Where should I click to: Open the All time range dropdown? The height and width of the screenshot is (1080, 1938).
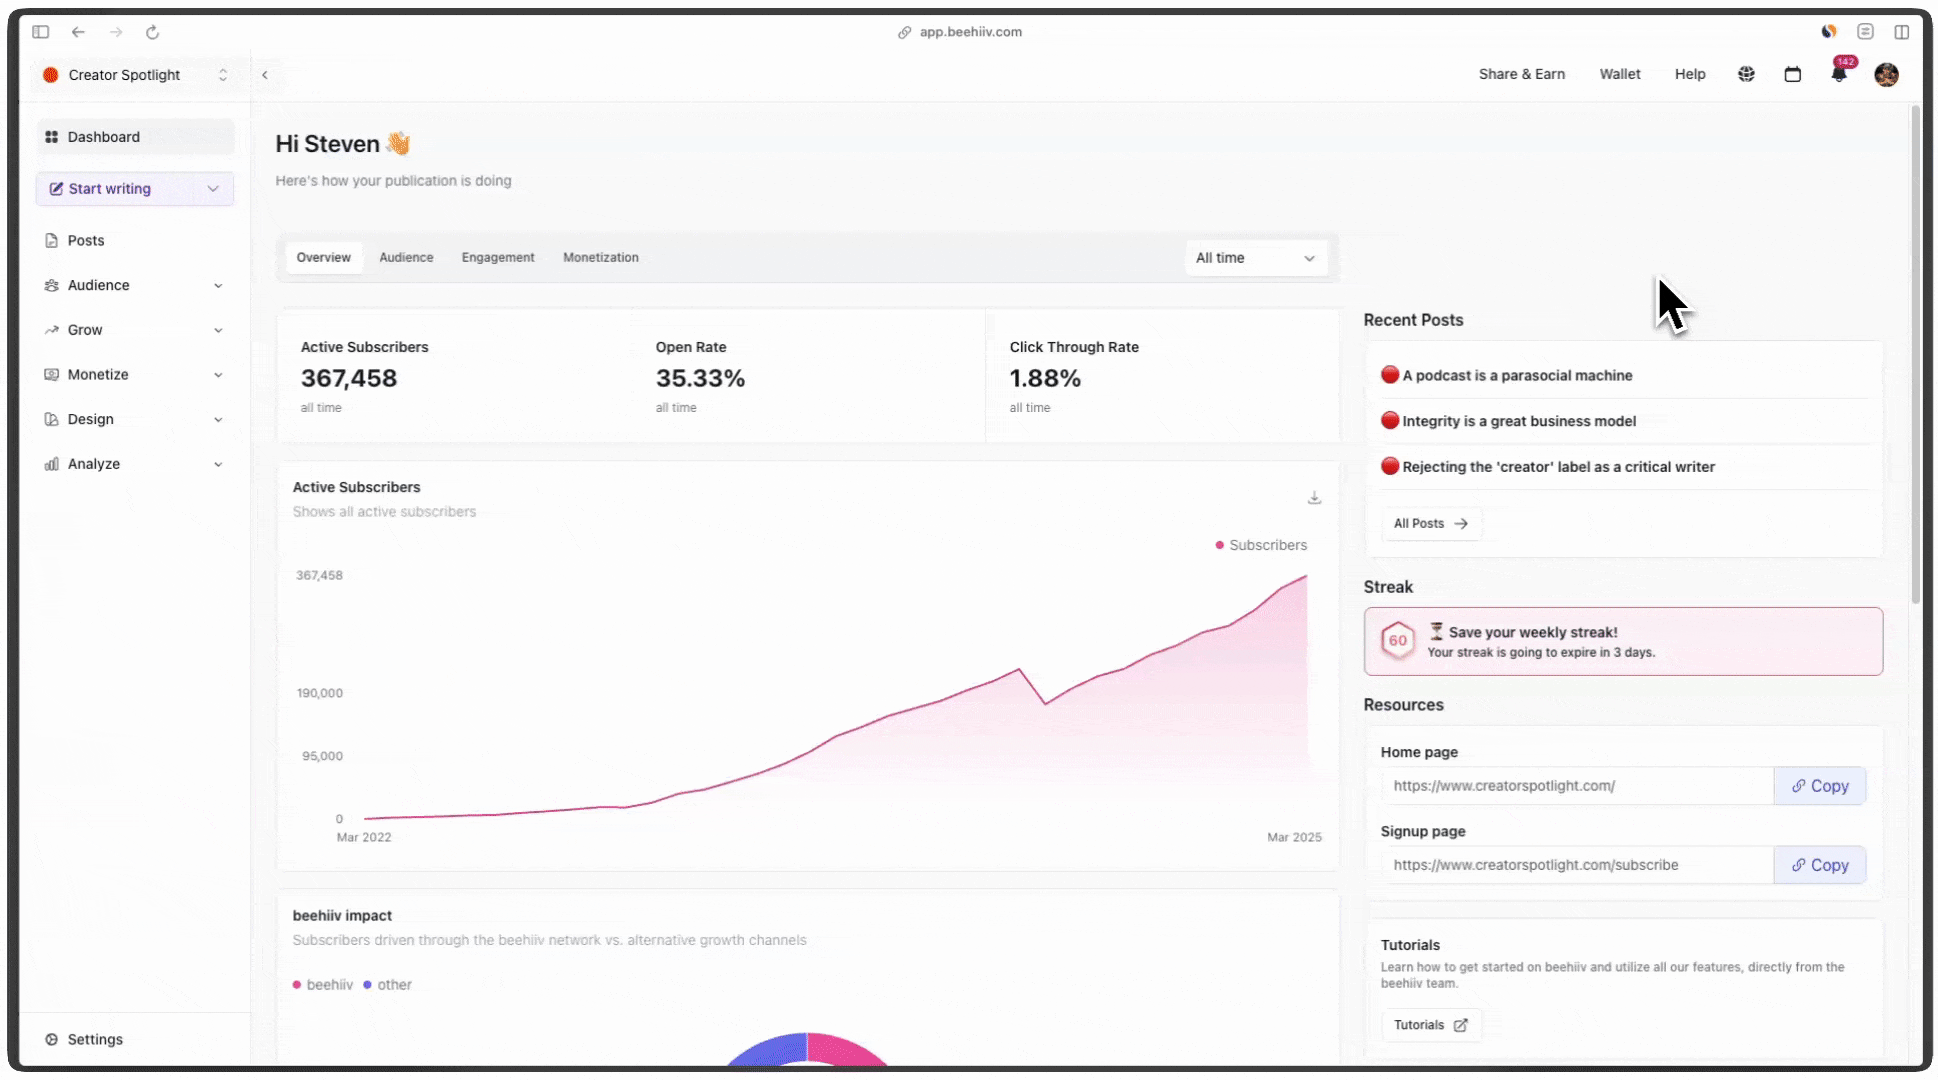click(x=1255, y=258)
